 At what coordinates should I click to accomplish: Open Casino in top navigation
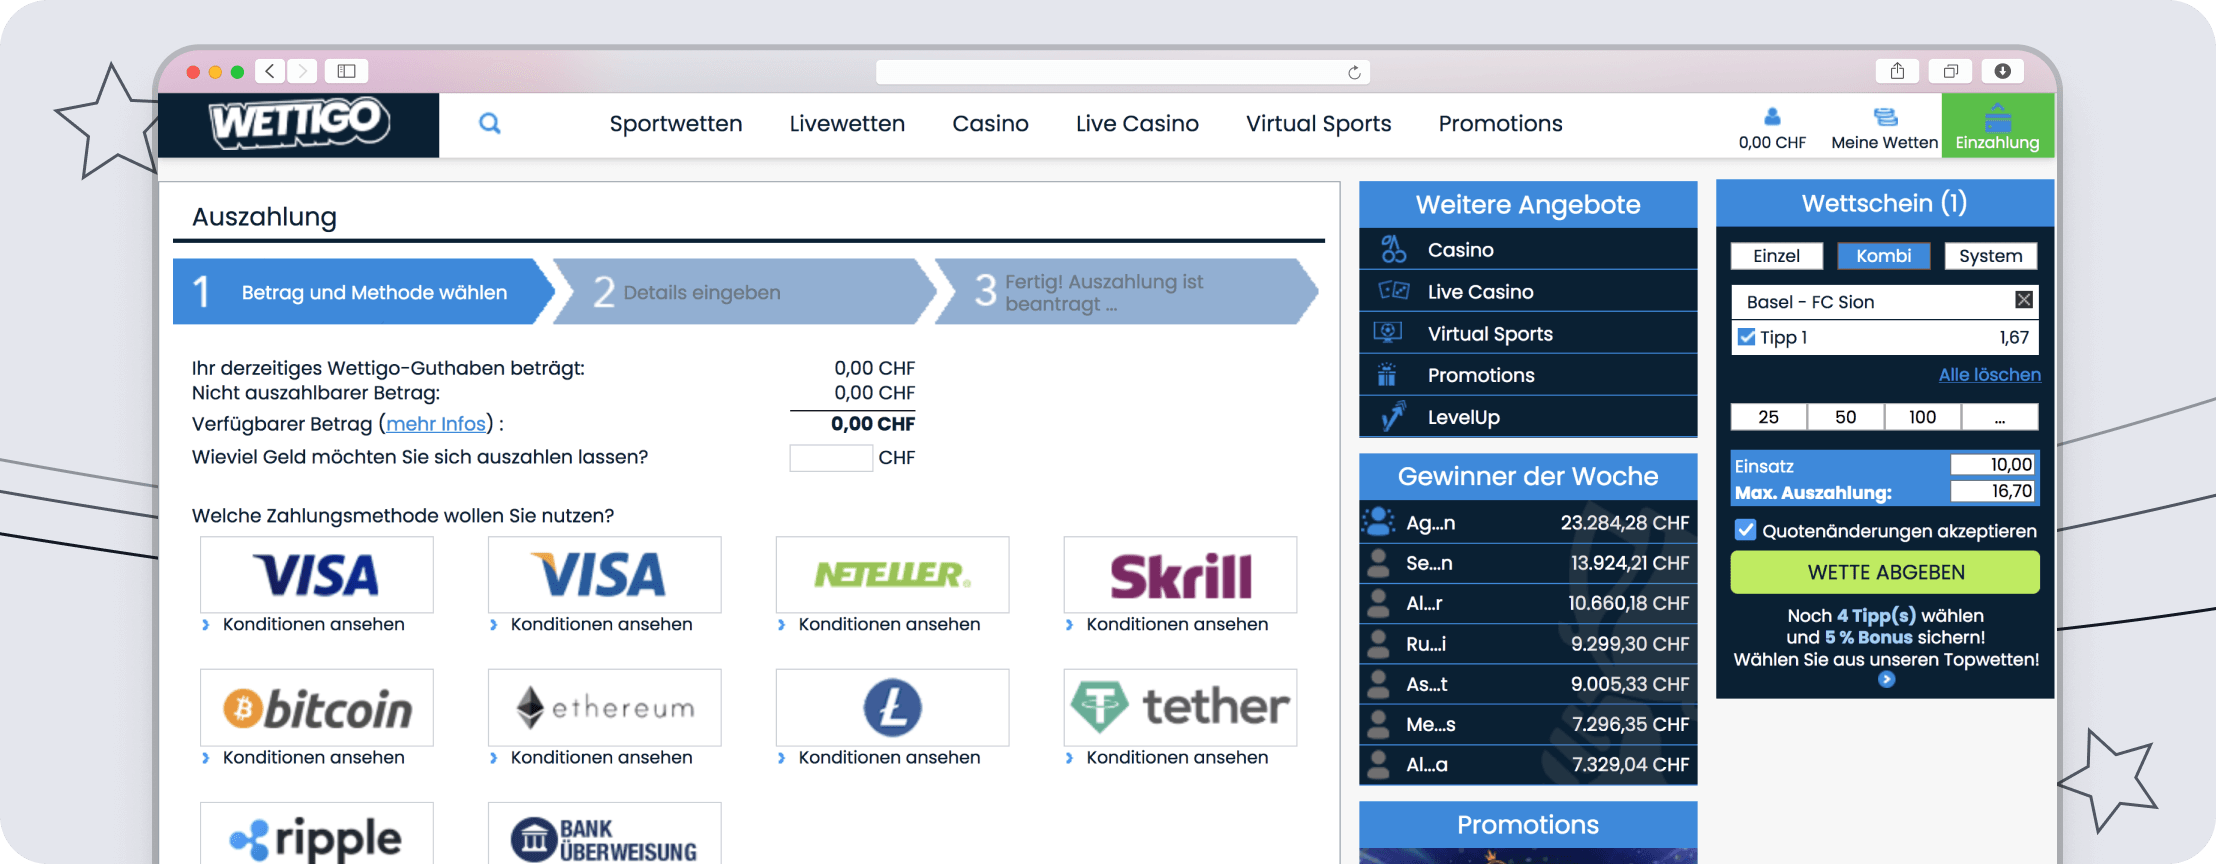[x=990, y=124]
